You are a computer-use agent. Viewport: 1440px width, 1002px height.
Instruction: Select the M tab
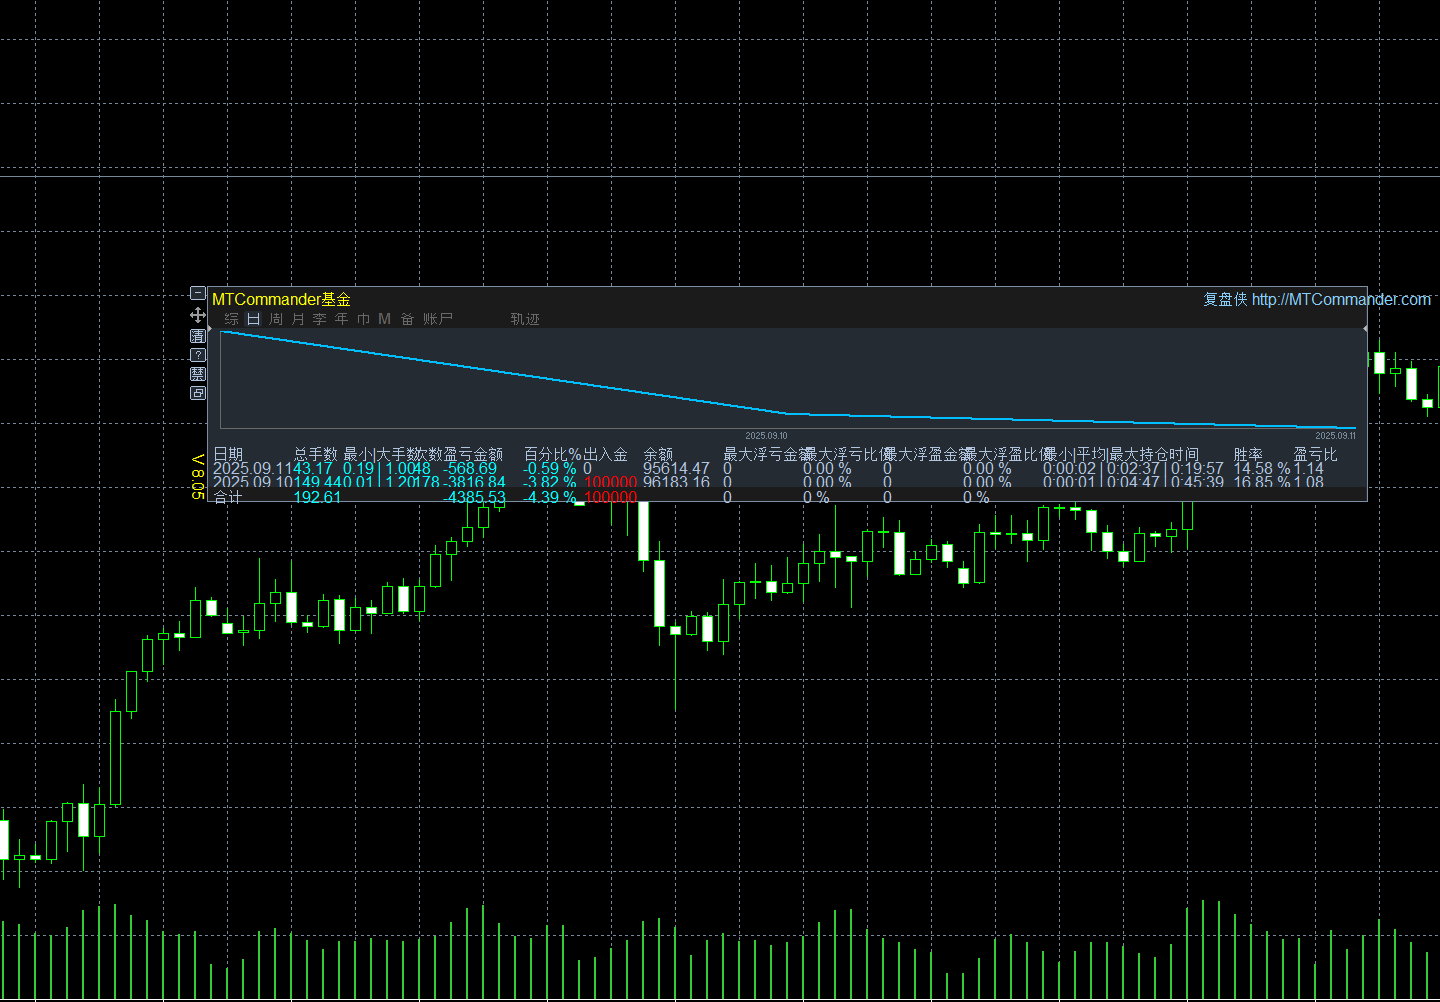[385, 319]
